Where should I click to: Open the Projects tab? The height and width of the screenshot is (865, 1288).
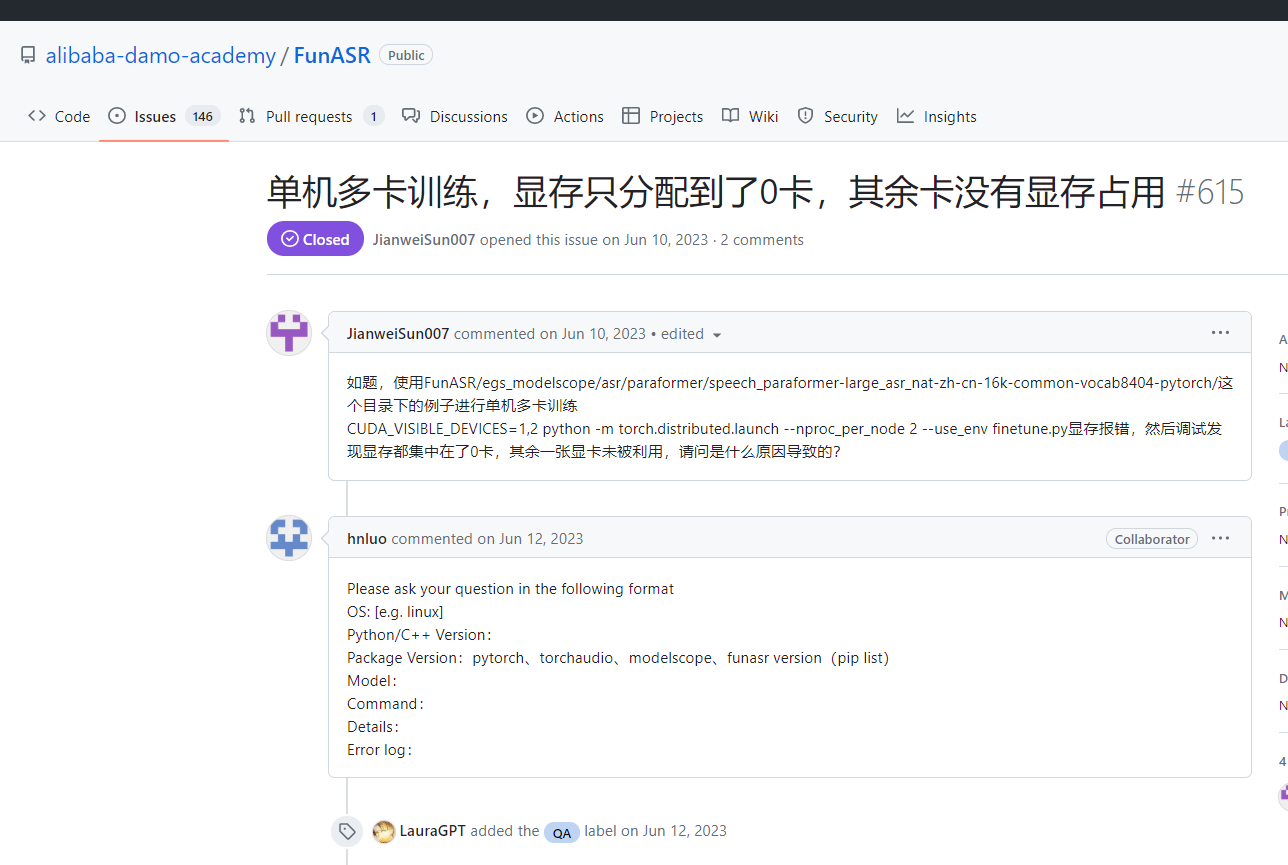(662, 116)
